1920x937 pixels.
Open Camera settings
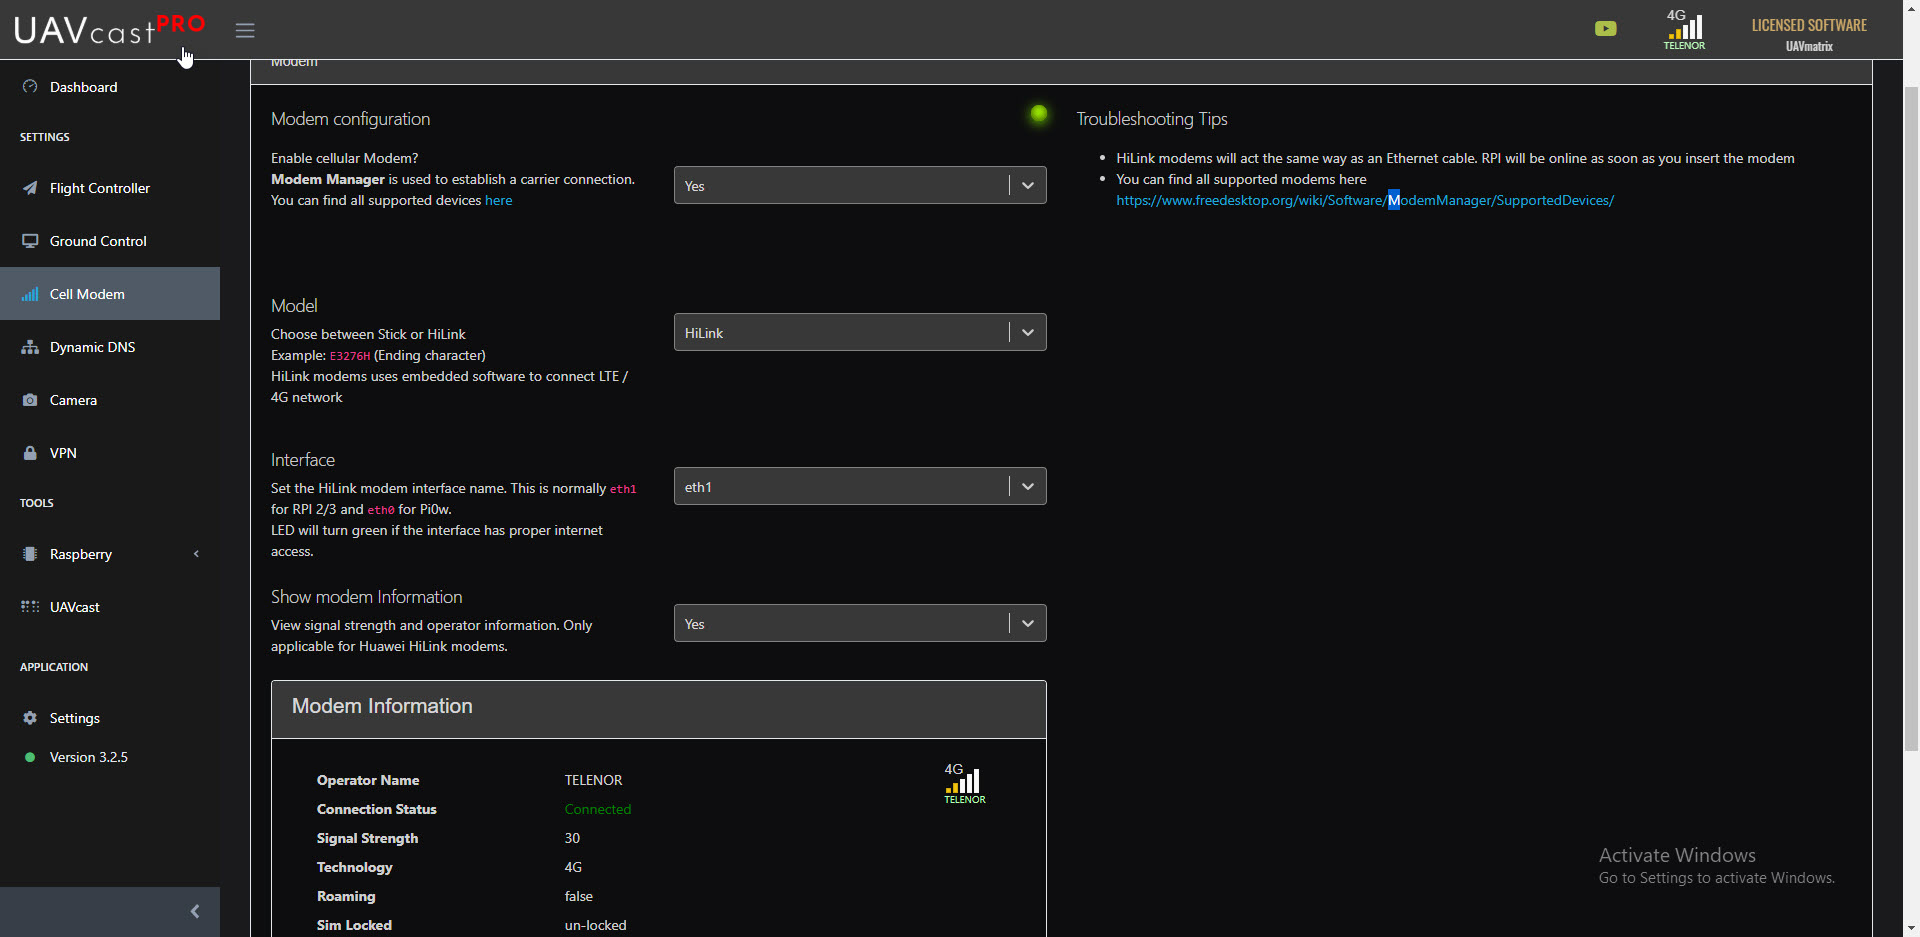coord(74,400)
